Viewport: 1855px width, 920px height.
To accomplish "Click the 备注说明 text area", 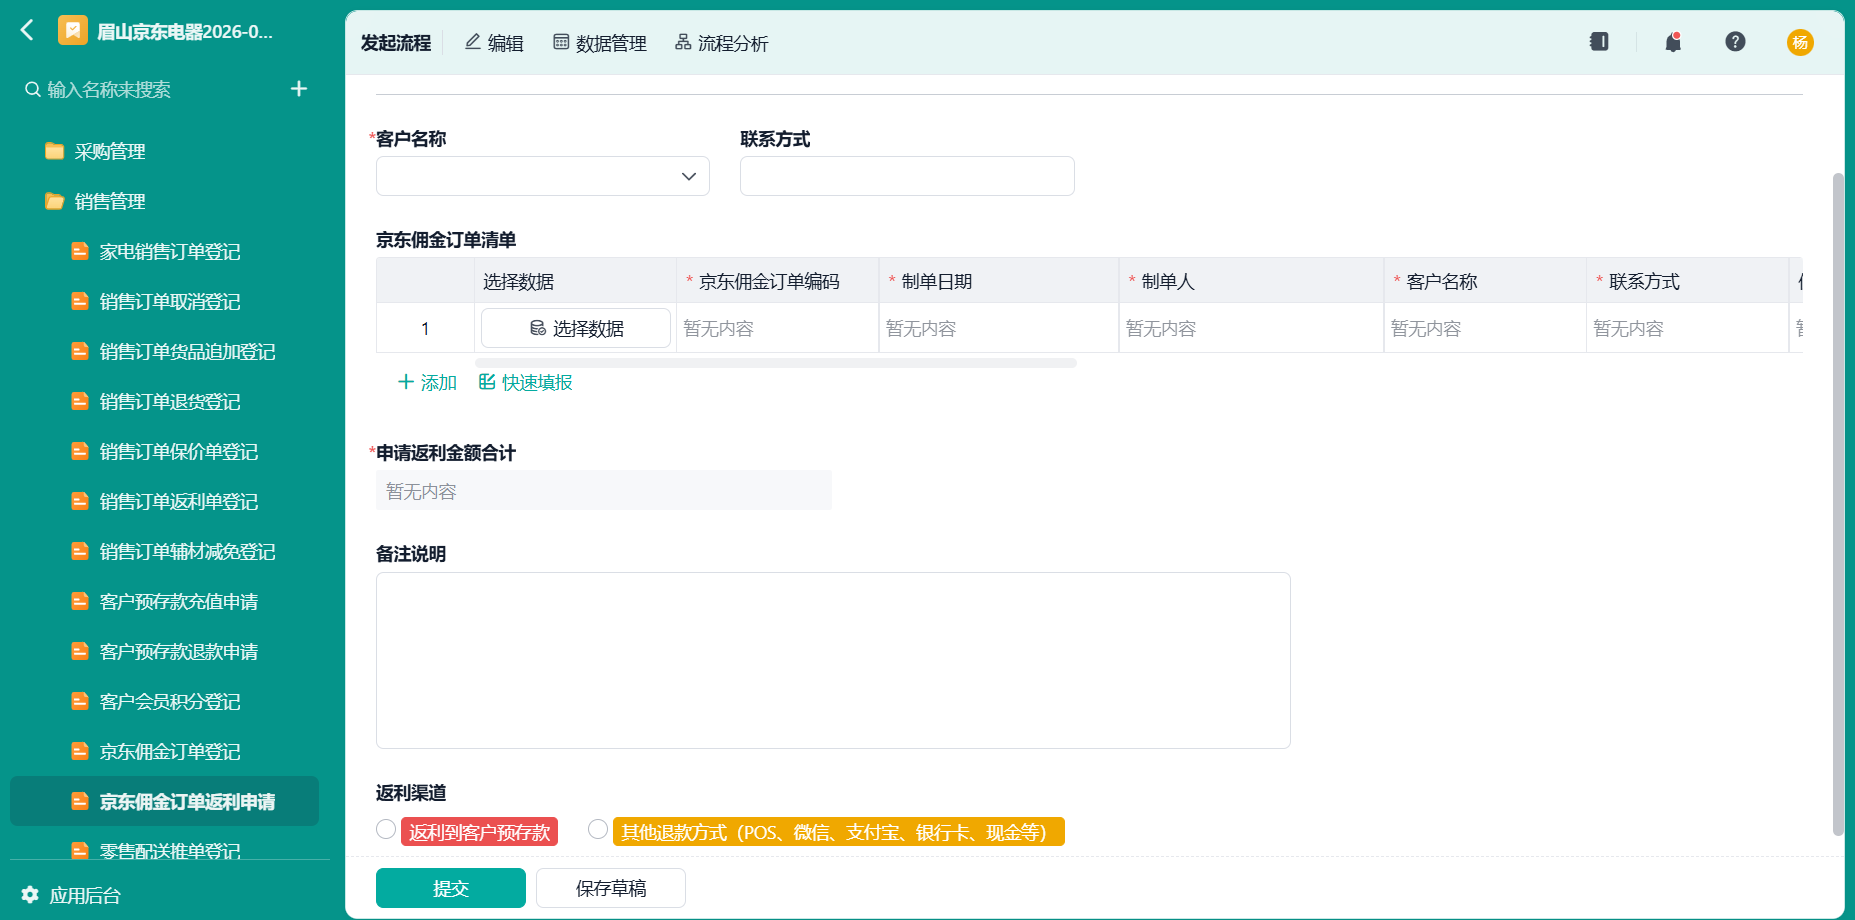I will tap(833, 660).
